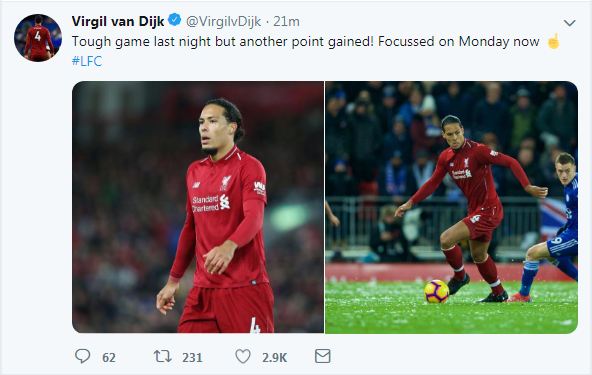Image resolution: width=592 pixels, height=375 pixels.
Task: Open the tweet options chevron
Action: coord(569,23)
